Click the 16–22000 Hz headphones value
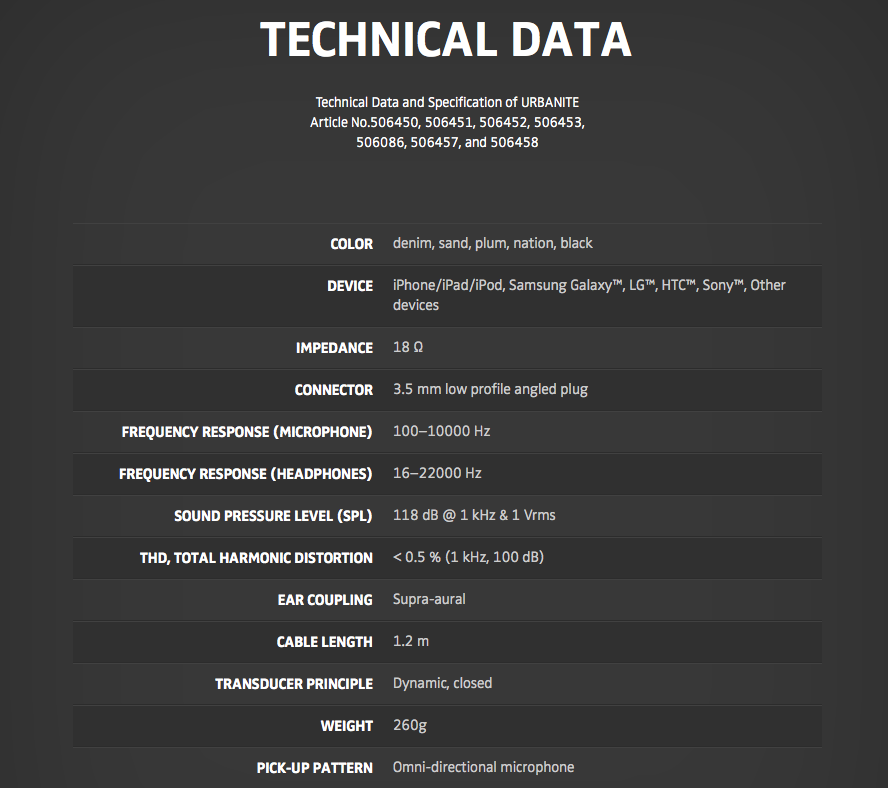The width and height of the screenshot is (888, 788). point(437,473)
